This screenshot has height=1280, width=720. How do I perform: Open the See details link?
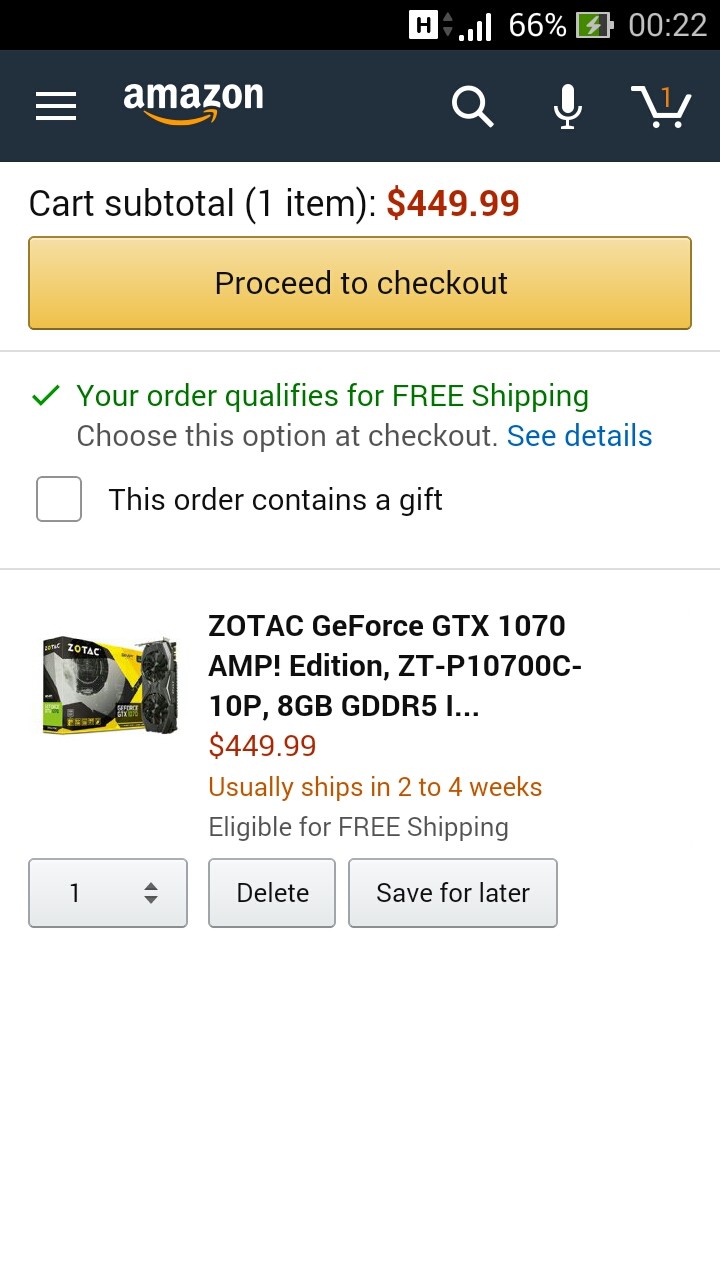pos(580,436)
